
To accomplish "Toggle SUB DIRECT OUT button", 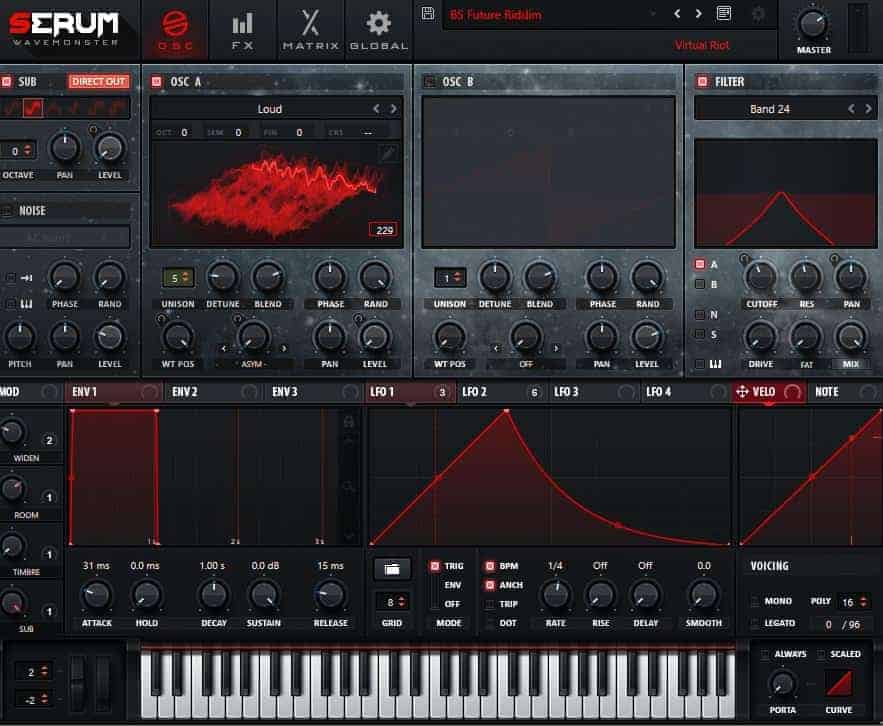I will [x=99, y=82].
